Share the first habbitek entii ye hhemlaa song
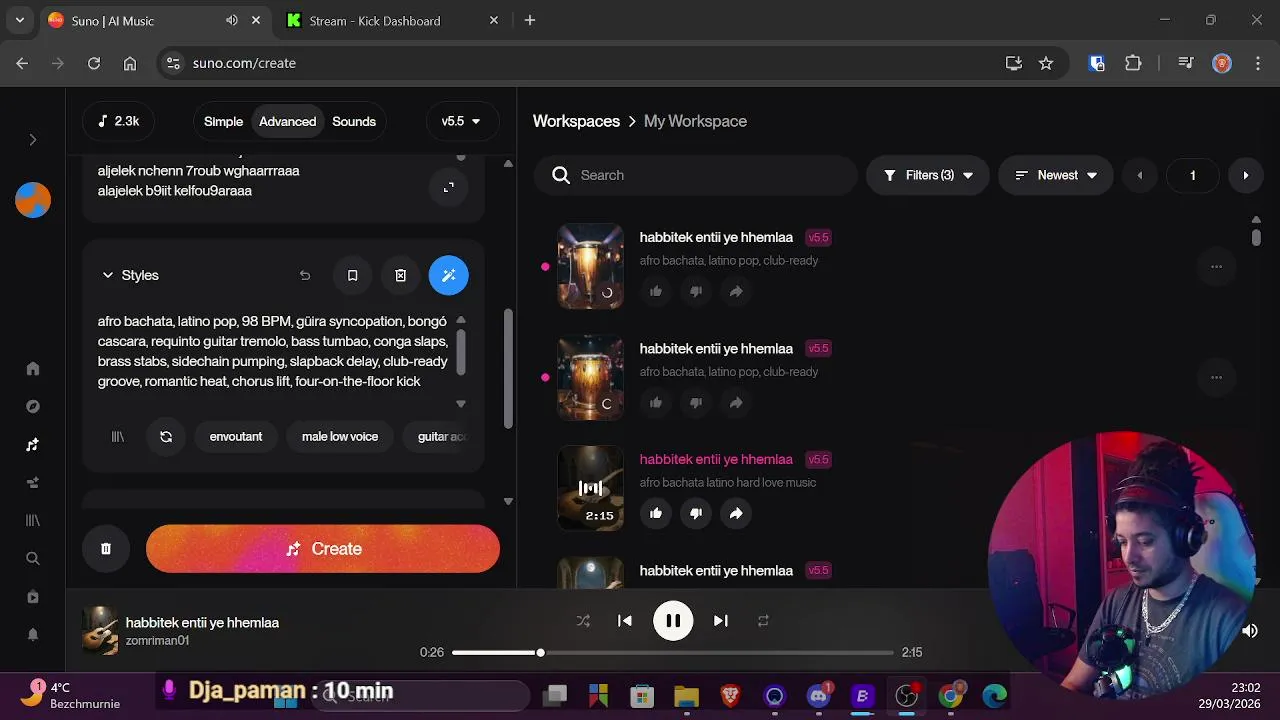The width and height of the screenshot is (1280, 720). (736, 291)
